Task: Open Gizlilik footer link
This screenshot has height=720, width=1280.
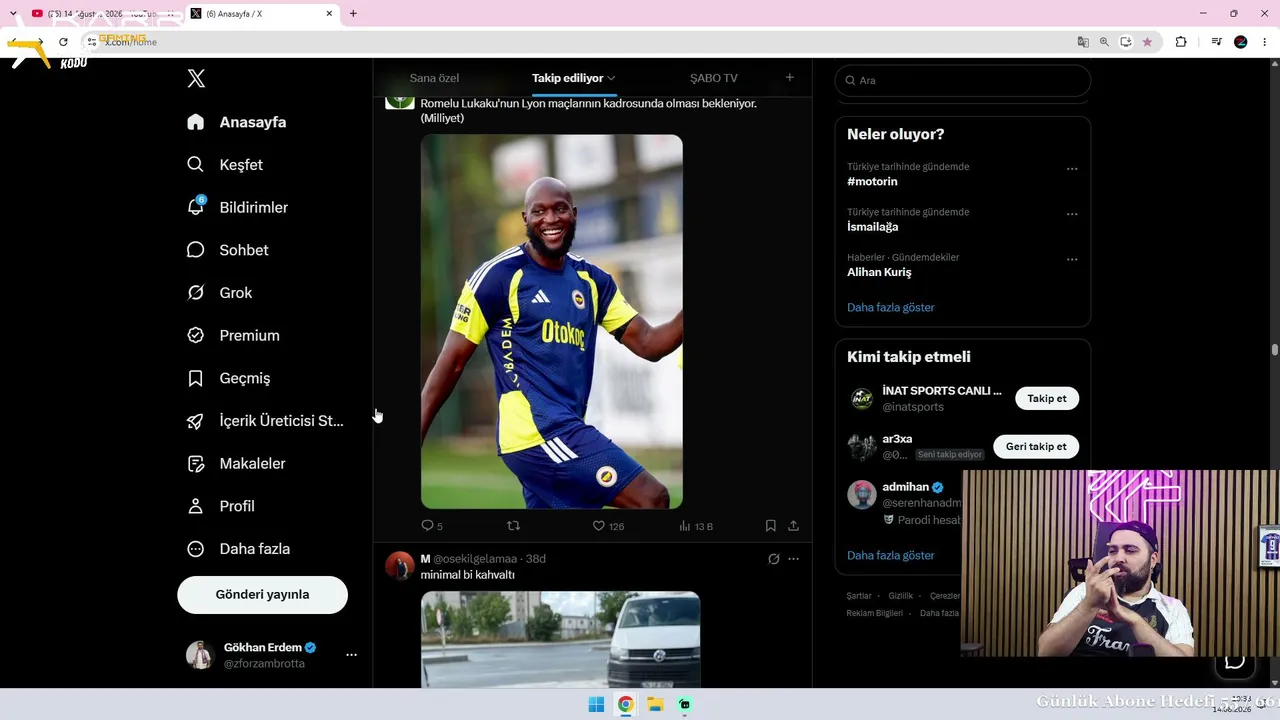Action: (x=900, y=596)
